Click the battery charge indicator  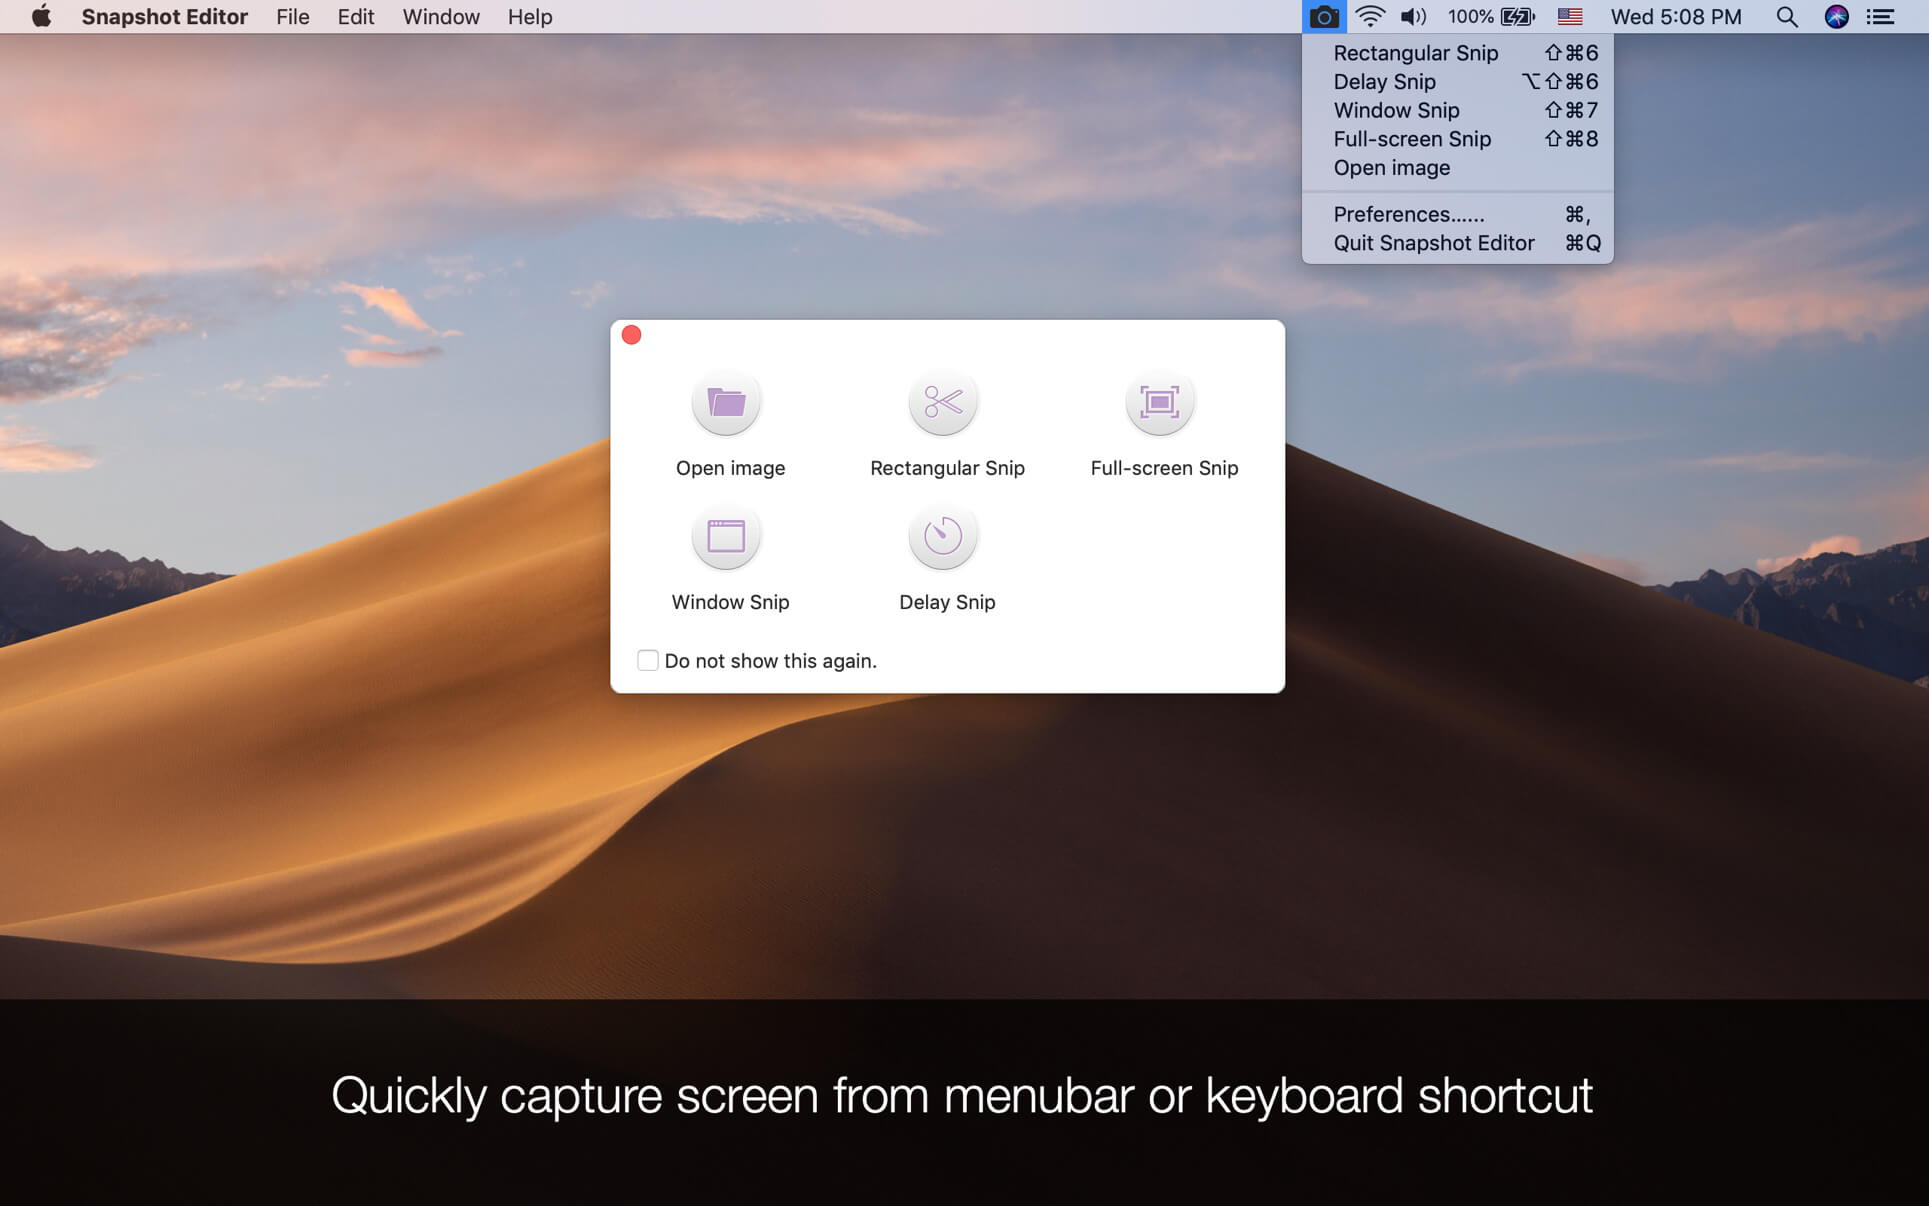click(x=1516, y=16)
